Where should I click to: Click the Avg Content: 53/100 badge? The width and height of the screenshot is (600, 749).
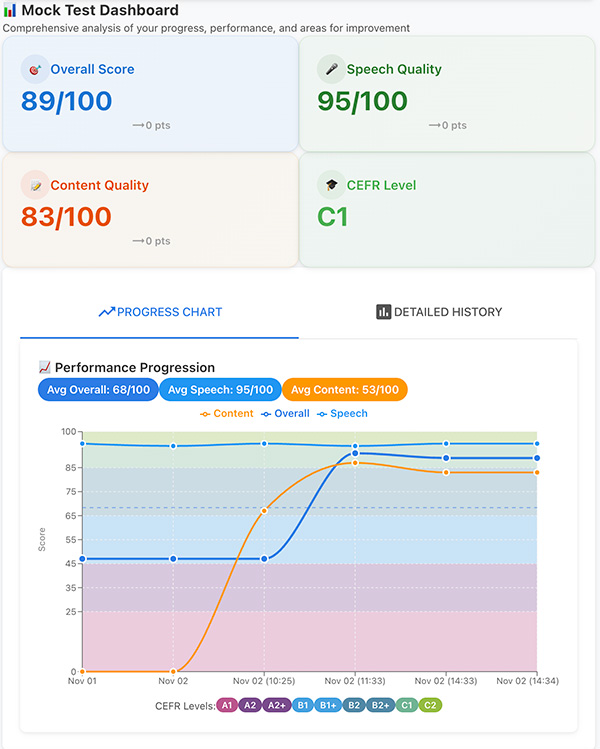point(345,390)
